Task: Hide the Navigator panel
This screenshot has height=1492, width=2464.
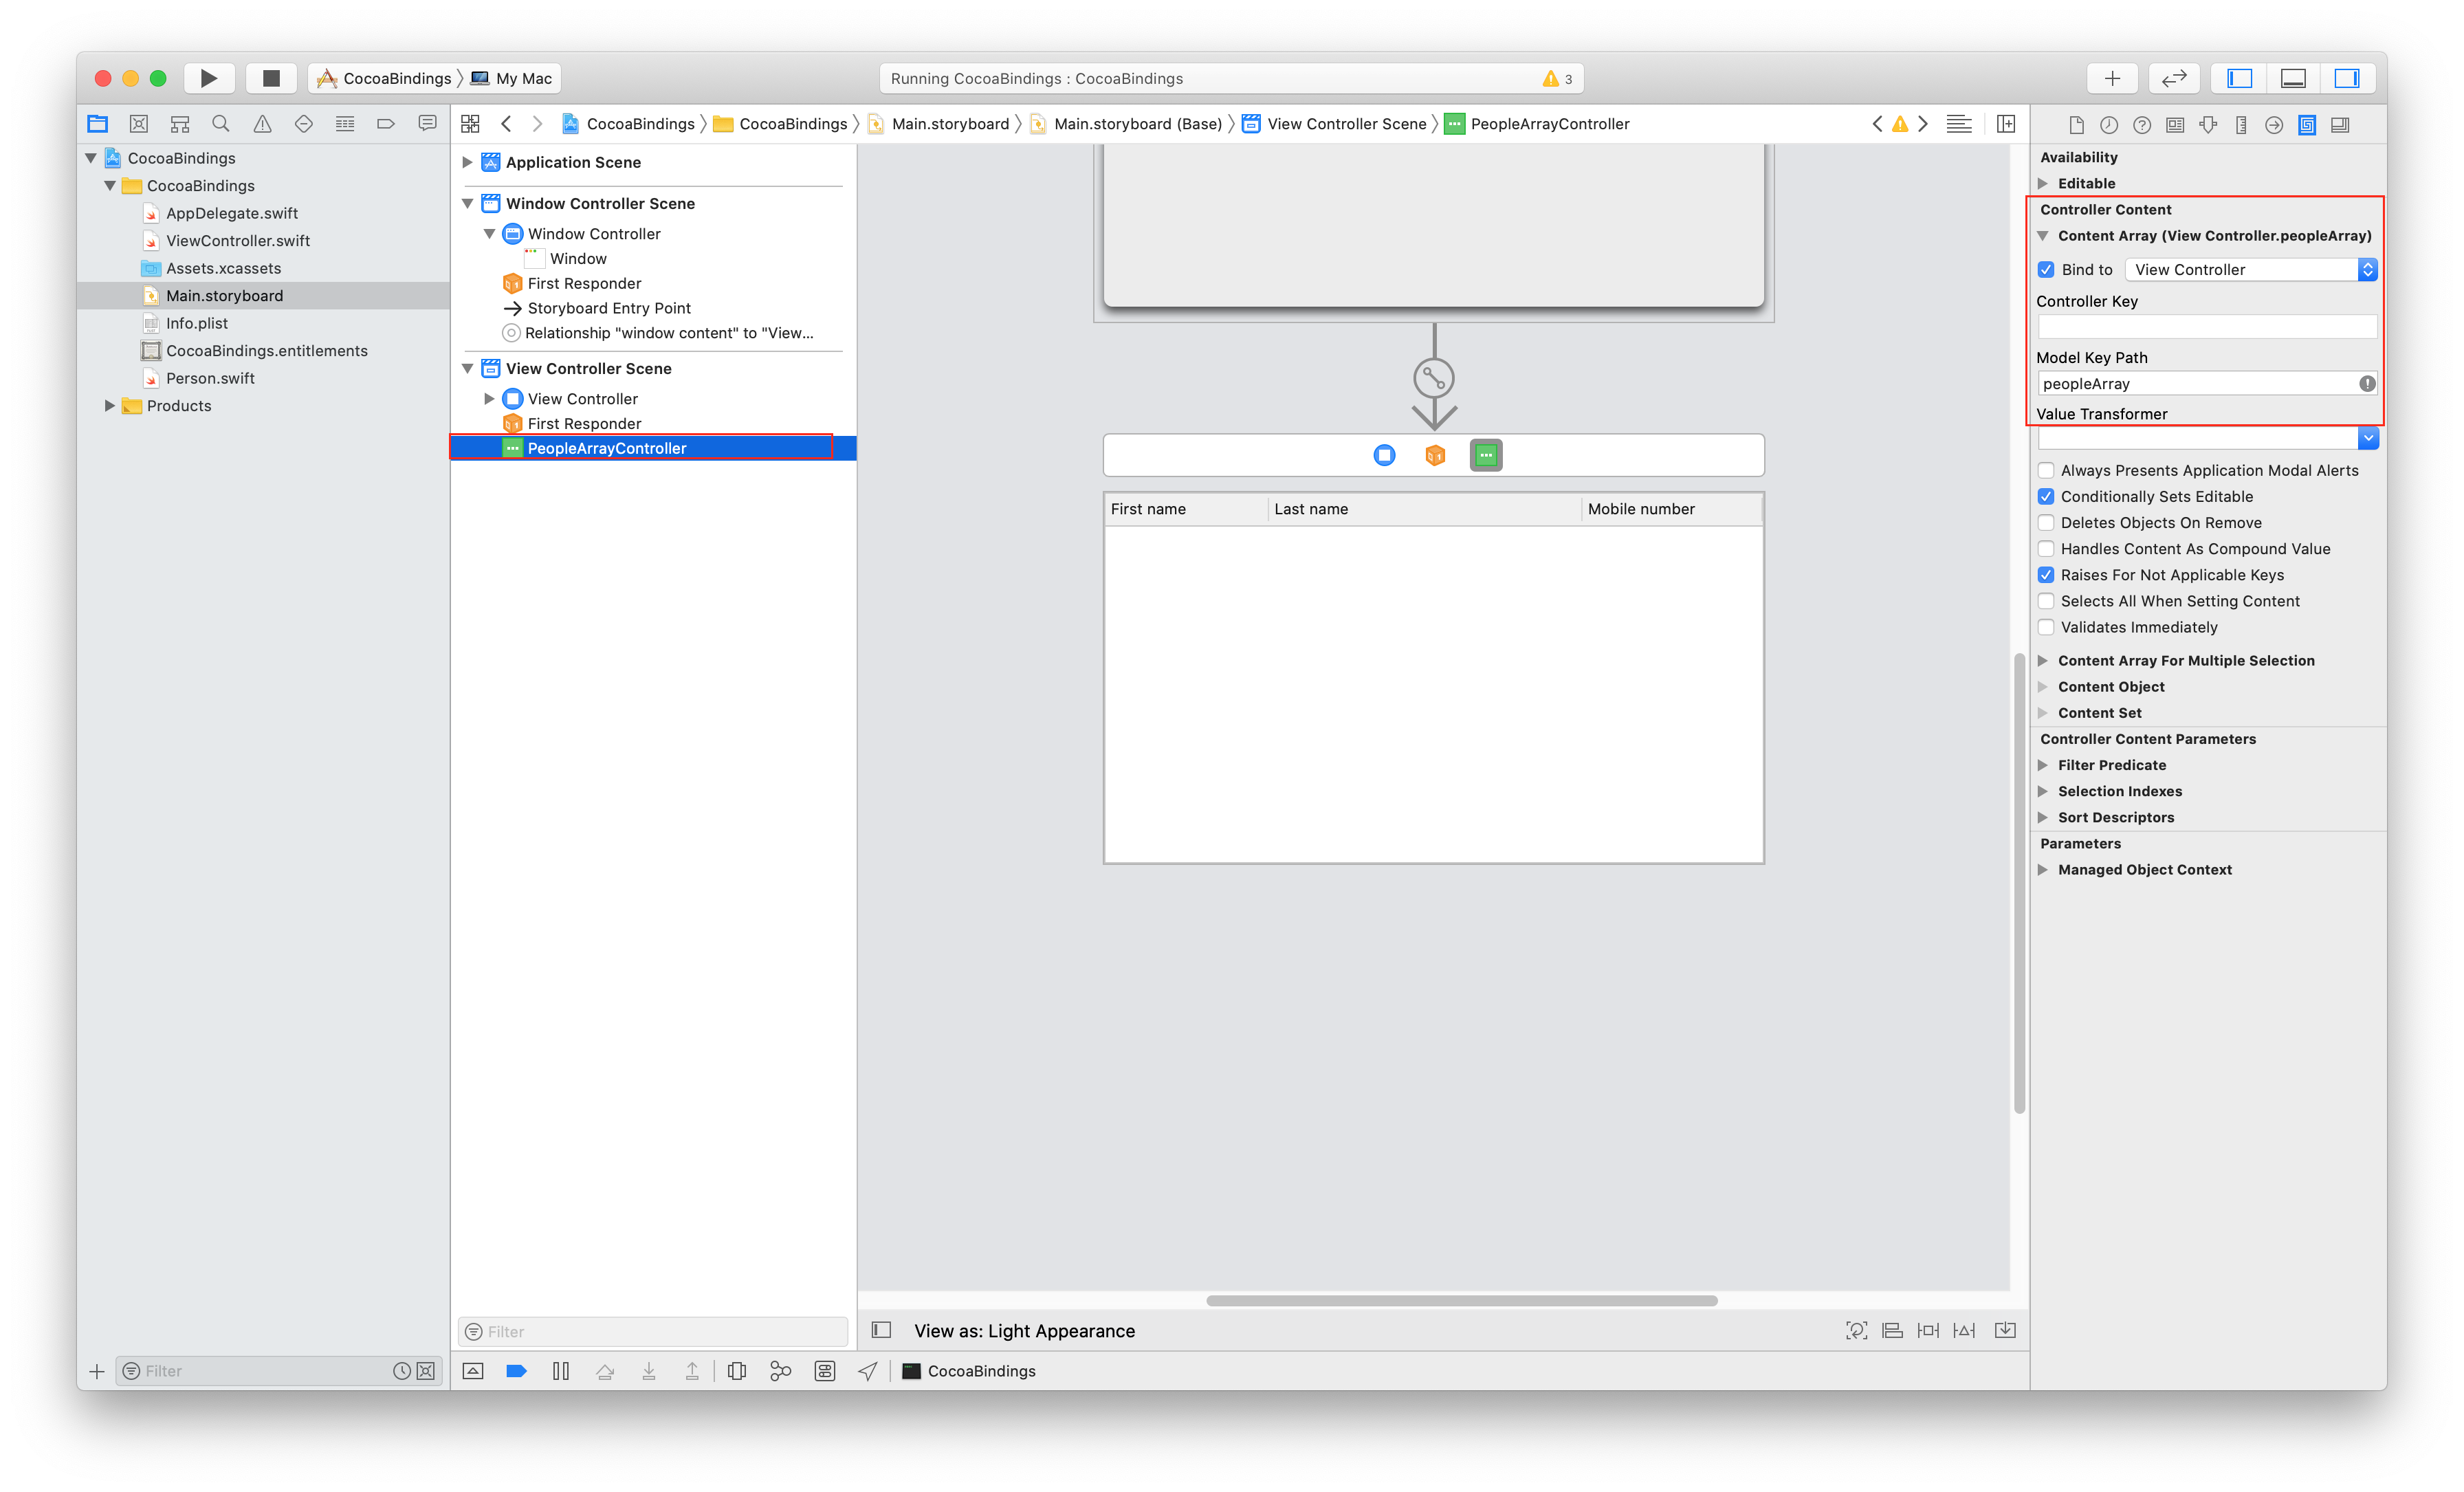Action: coord(2239,78)
